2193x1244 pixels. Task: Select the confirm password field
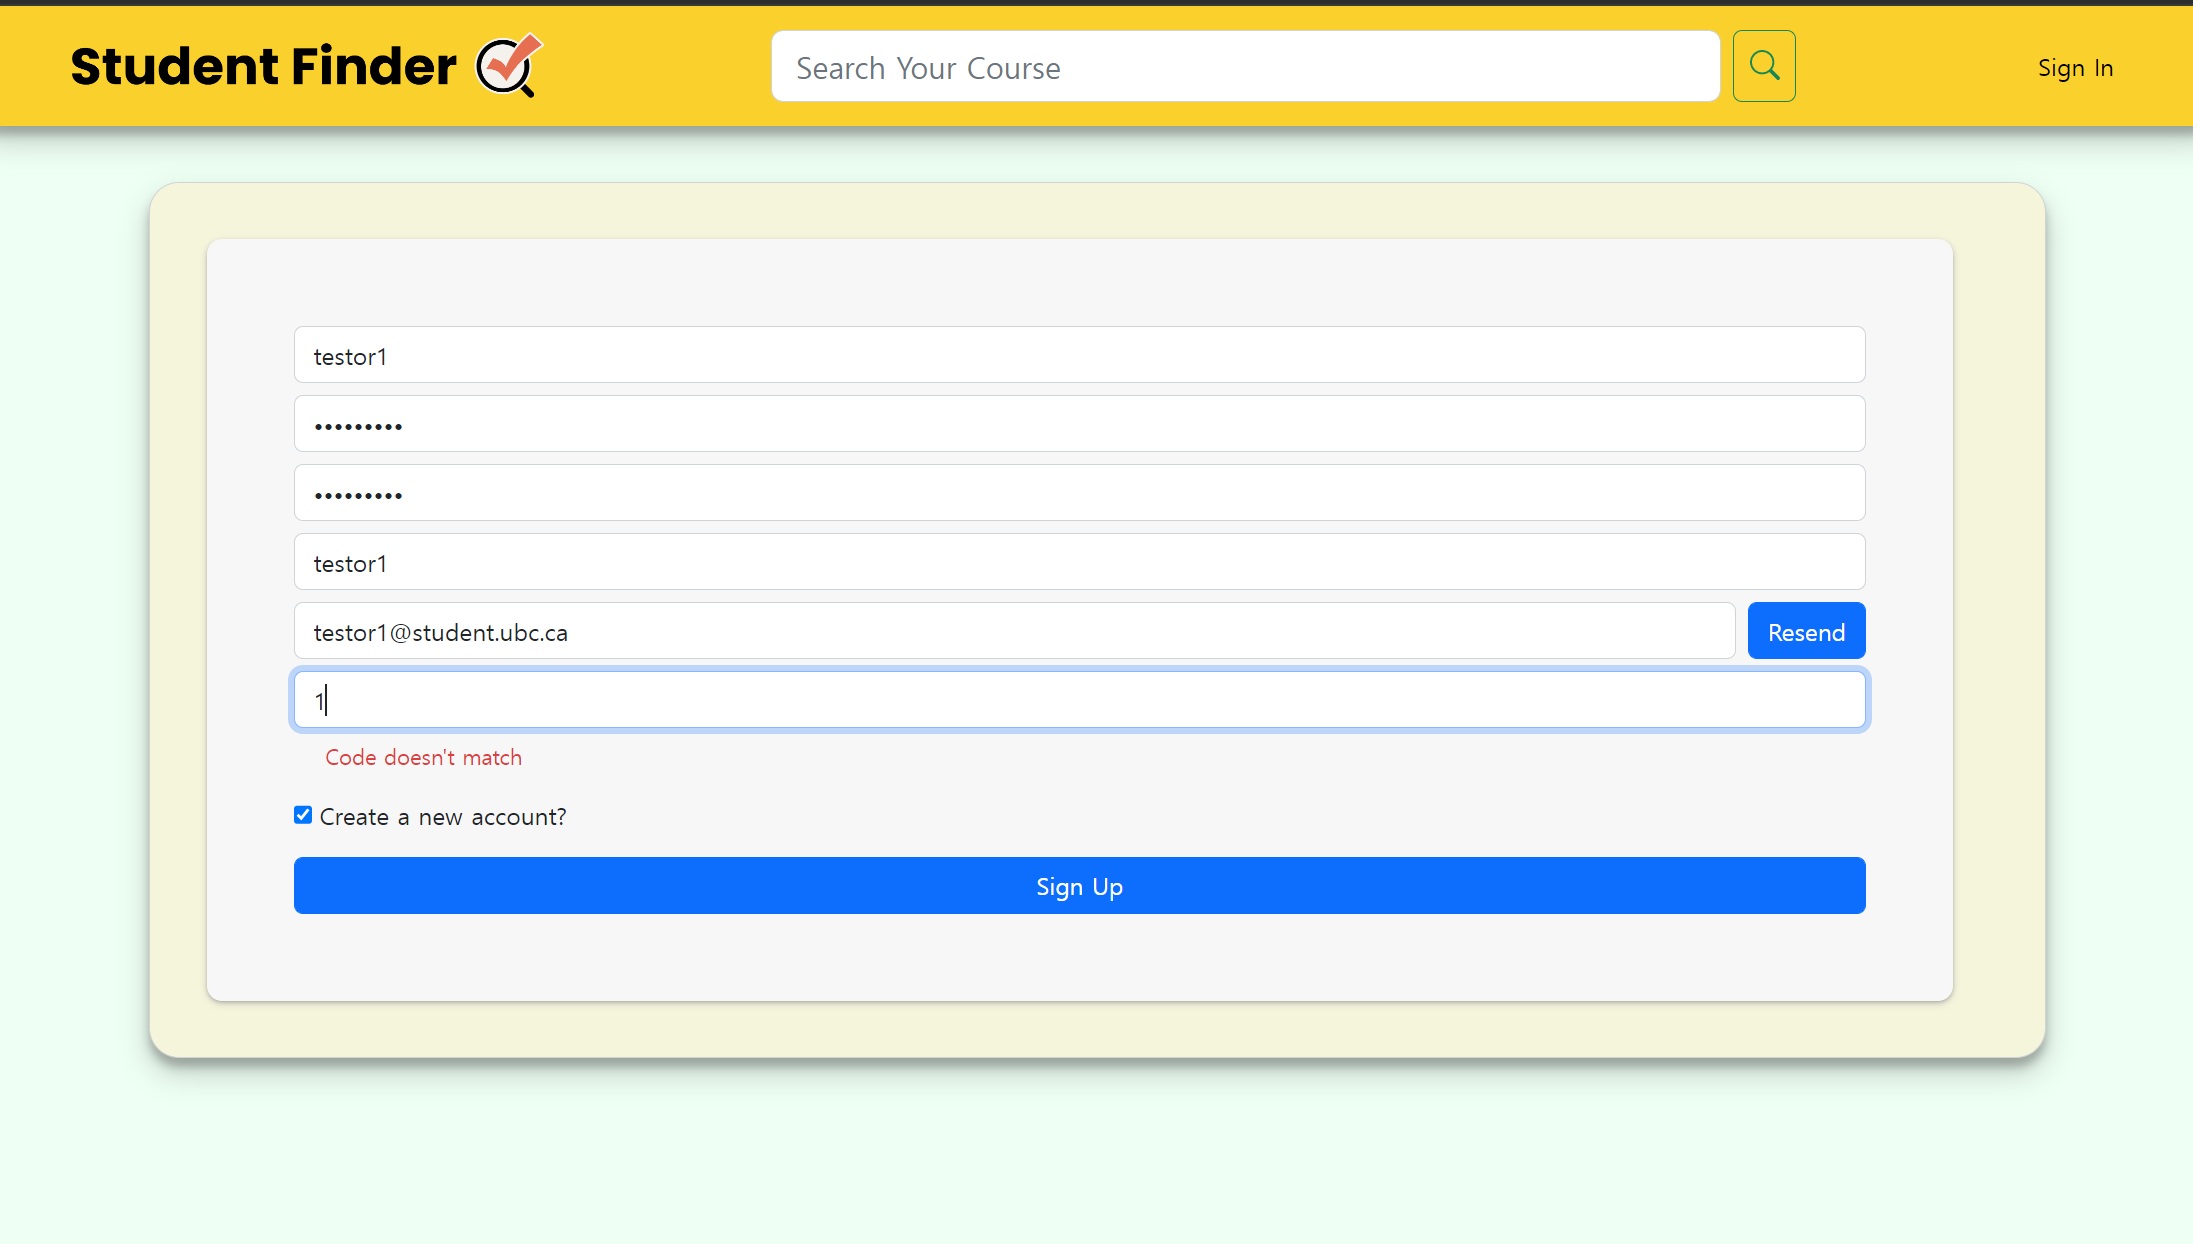pyautogui.click(x=1079, y=493)
